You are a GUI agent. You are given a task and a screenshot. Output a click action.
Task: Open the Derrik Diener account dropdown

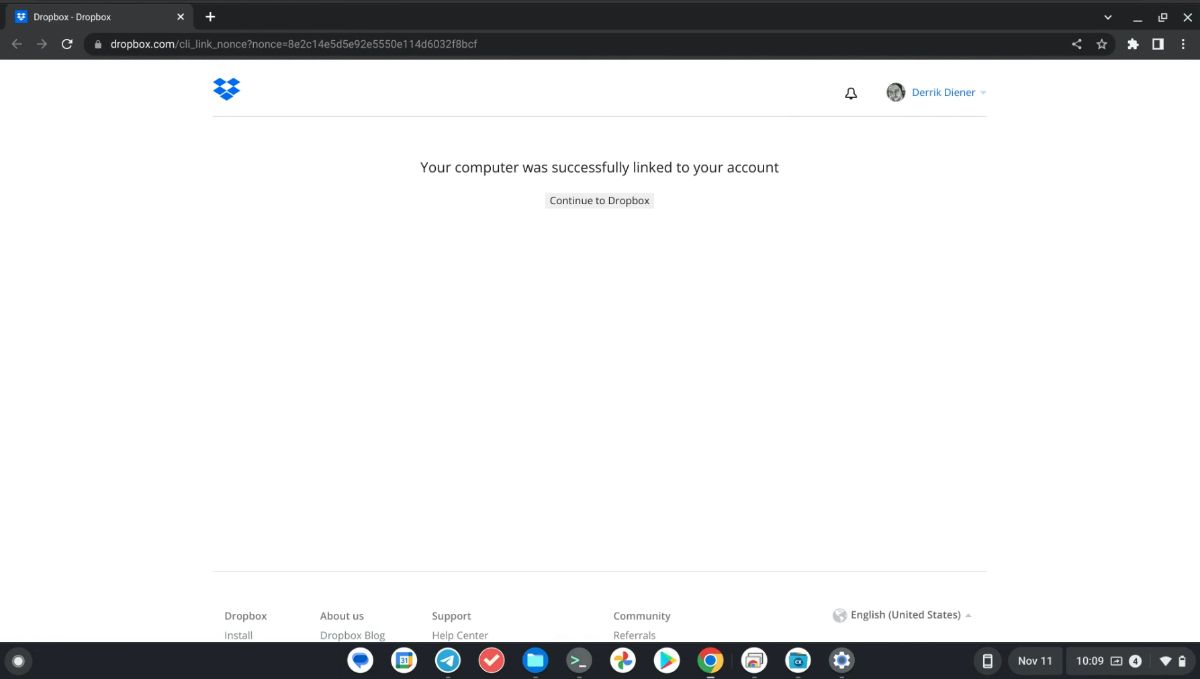point(941,92)
